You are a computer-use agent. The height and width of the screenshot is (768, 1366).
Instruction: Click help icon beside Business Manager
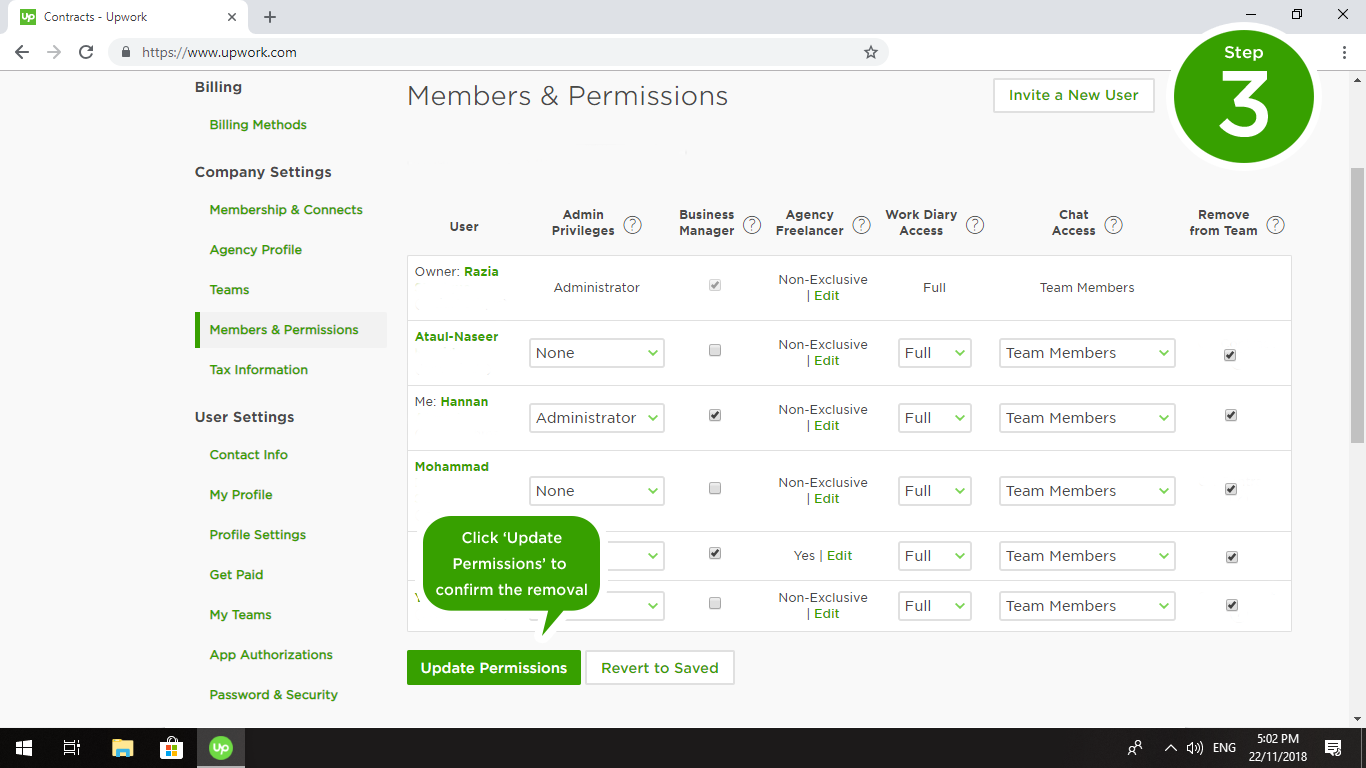click(x=752, y=225)
